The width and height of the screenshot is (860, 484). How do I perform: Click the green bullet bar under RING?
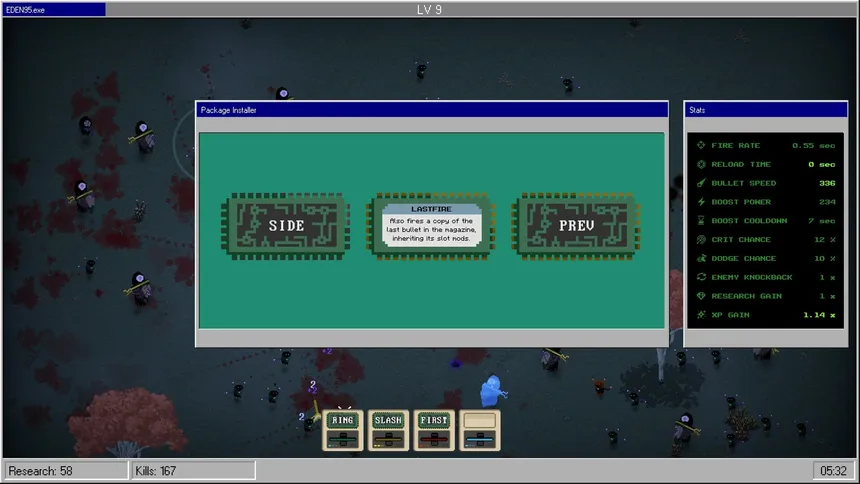[x=343, y=439]
